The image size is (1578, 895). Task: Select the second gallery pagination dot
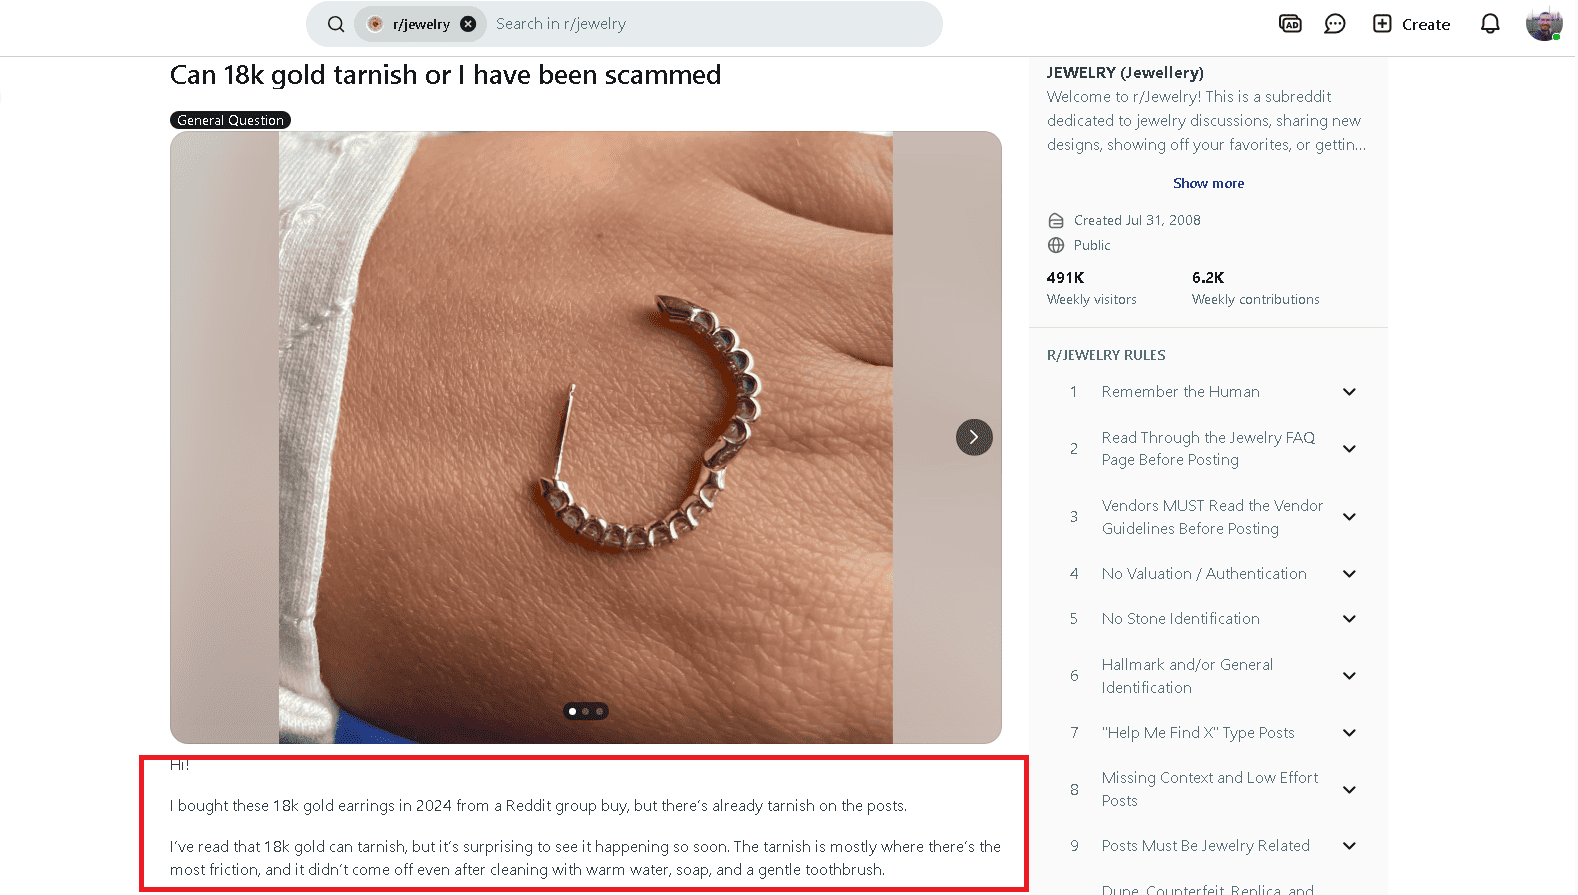586,712
